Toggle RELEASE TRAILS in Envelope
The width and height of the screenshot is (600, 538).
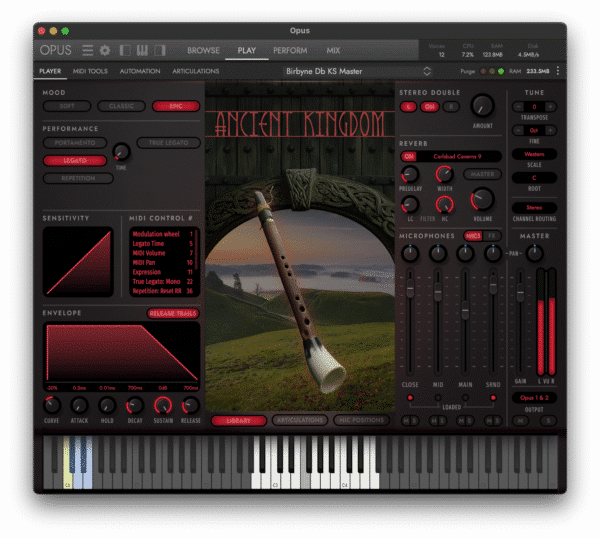[x=173, y=313]
